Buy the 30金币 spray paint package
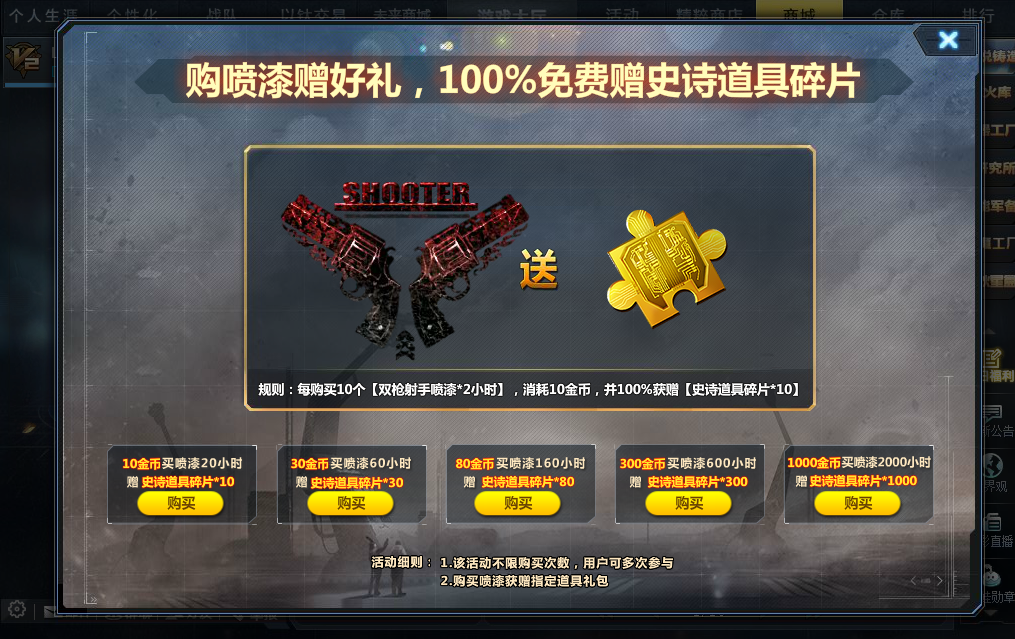The image size is (1015, 639). tap(350, 503)
